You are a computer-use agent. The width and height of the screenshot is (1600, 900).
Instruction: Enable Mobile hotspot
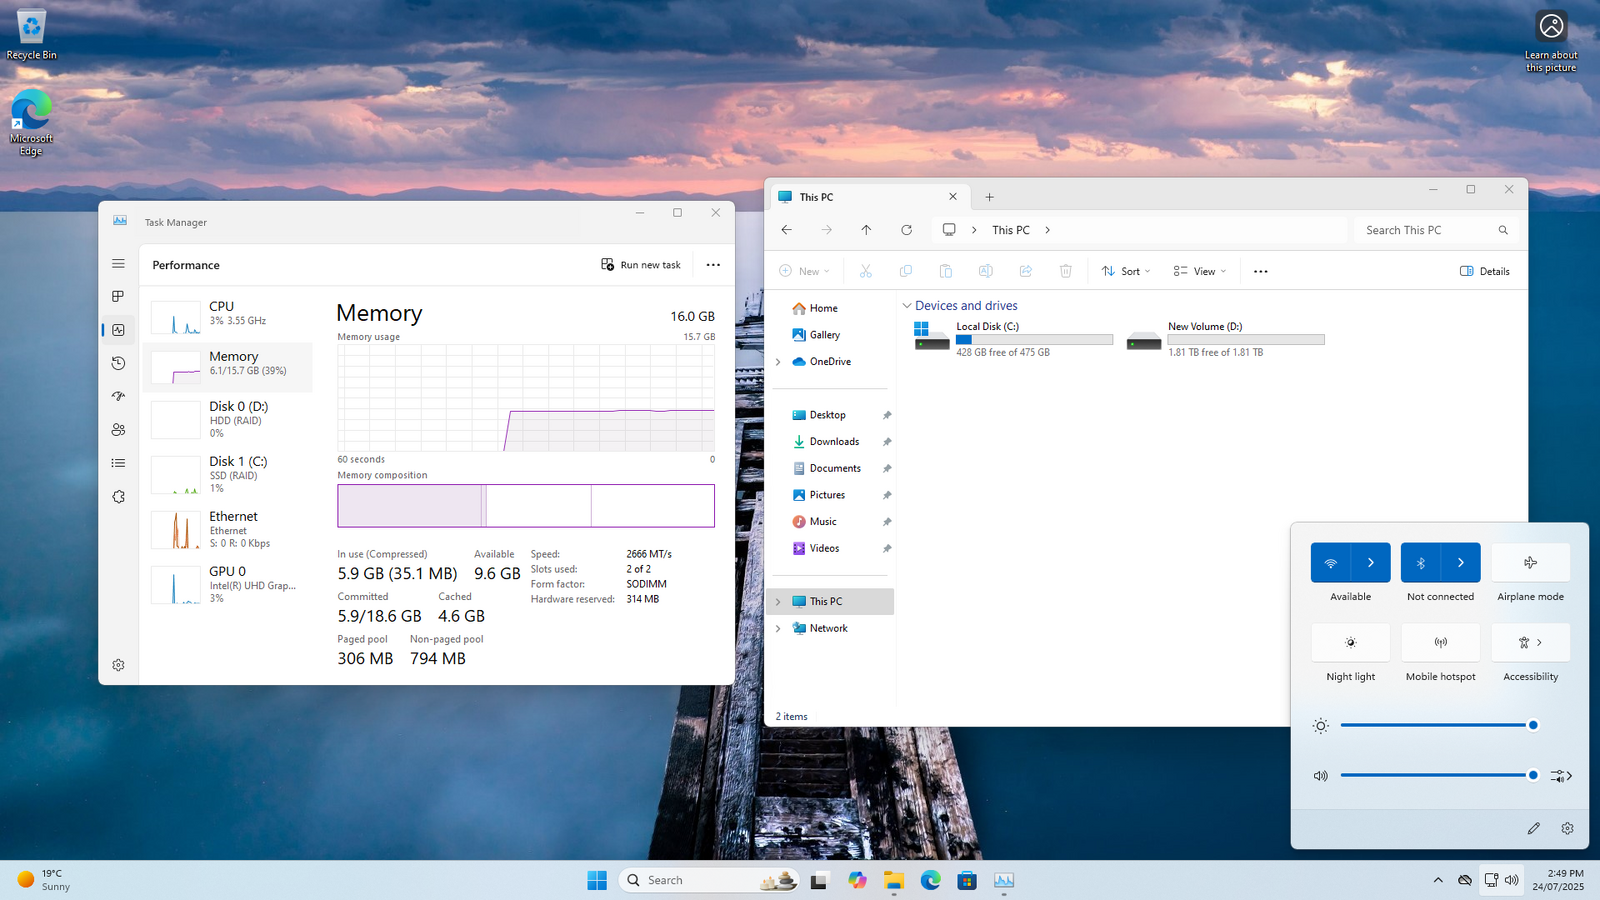click(1440, 643)
